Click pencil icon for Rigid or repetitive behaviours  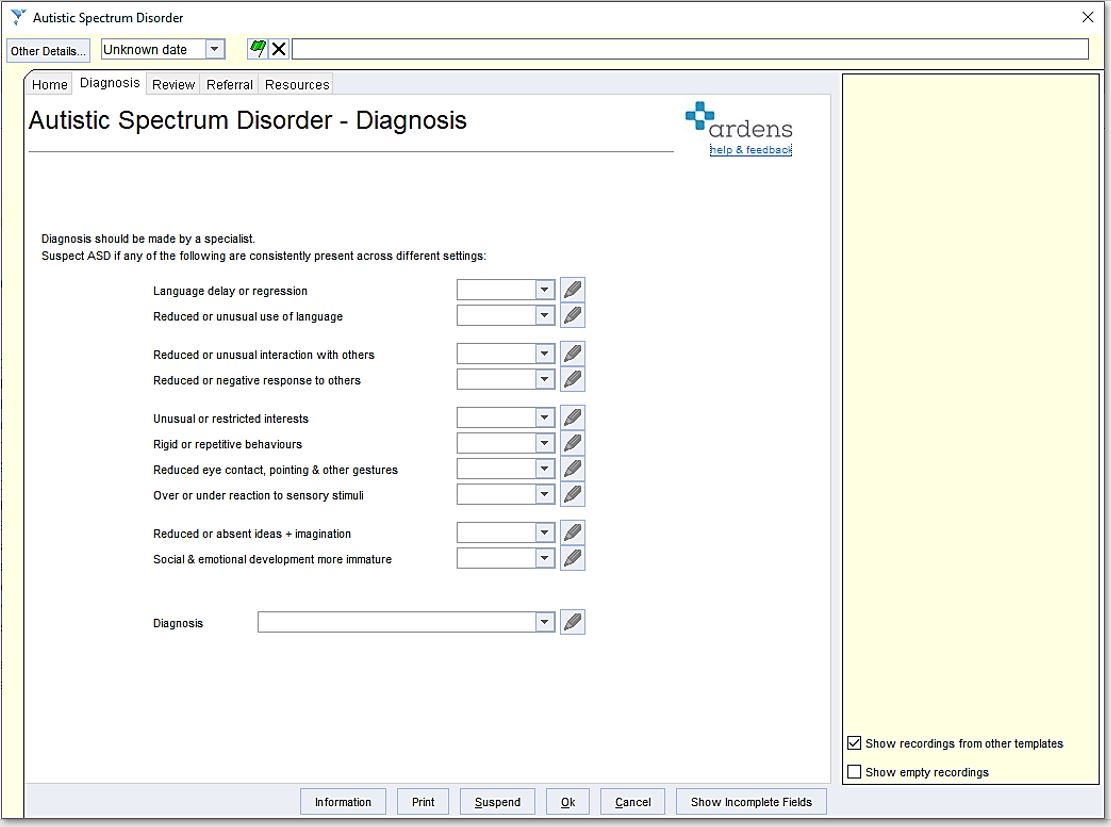(x=573, y=443)
